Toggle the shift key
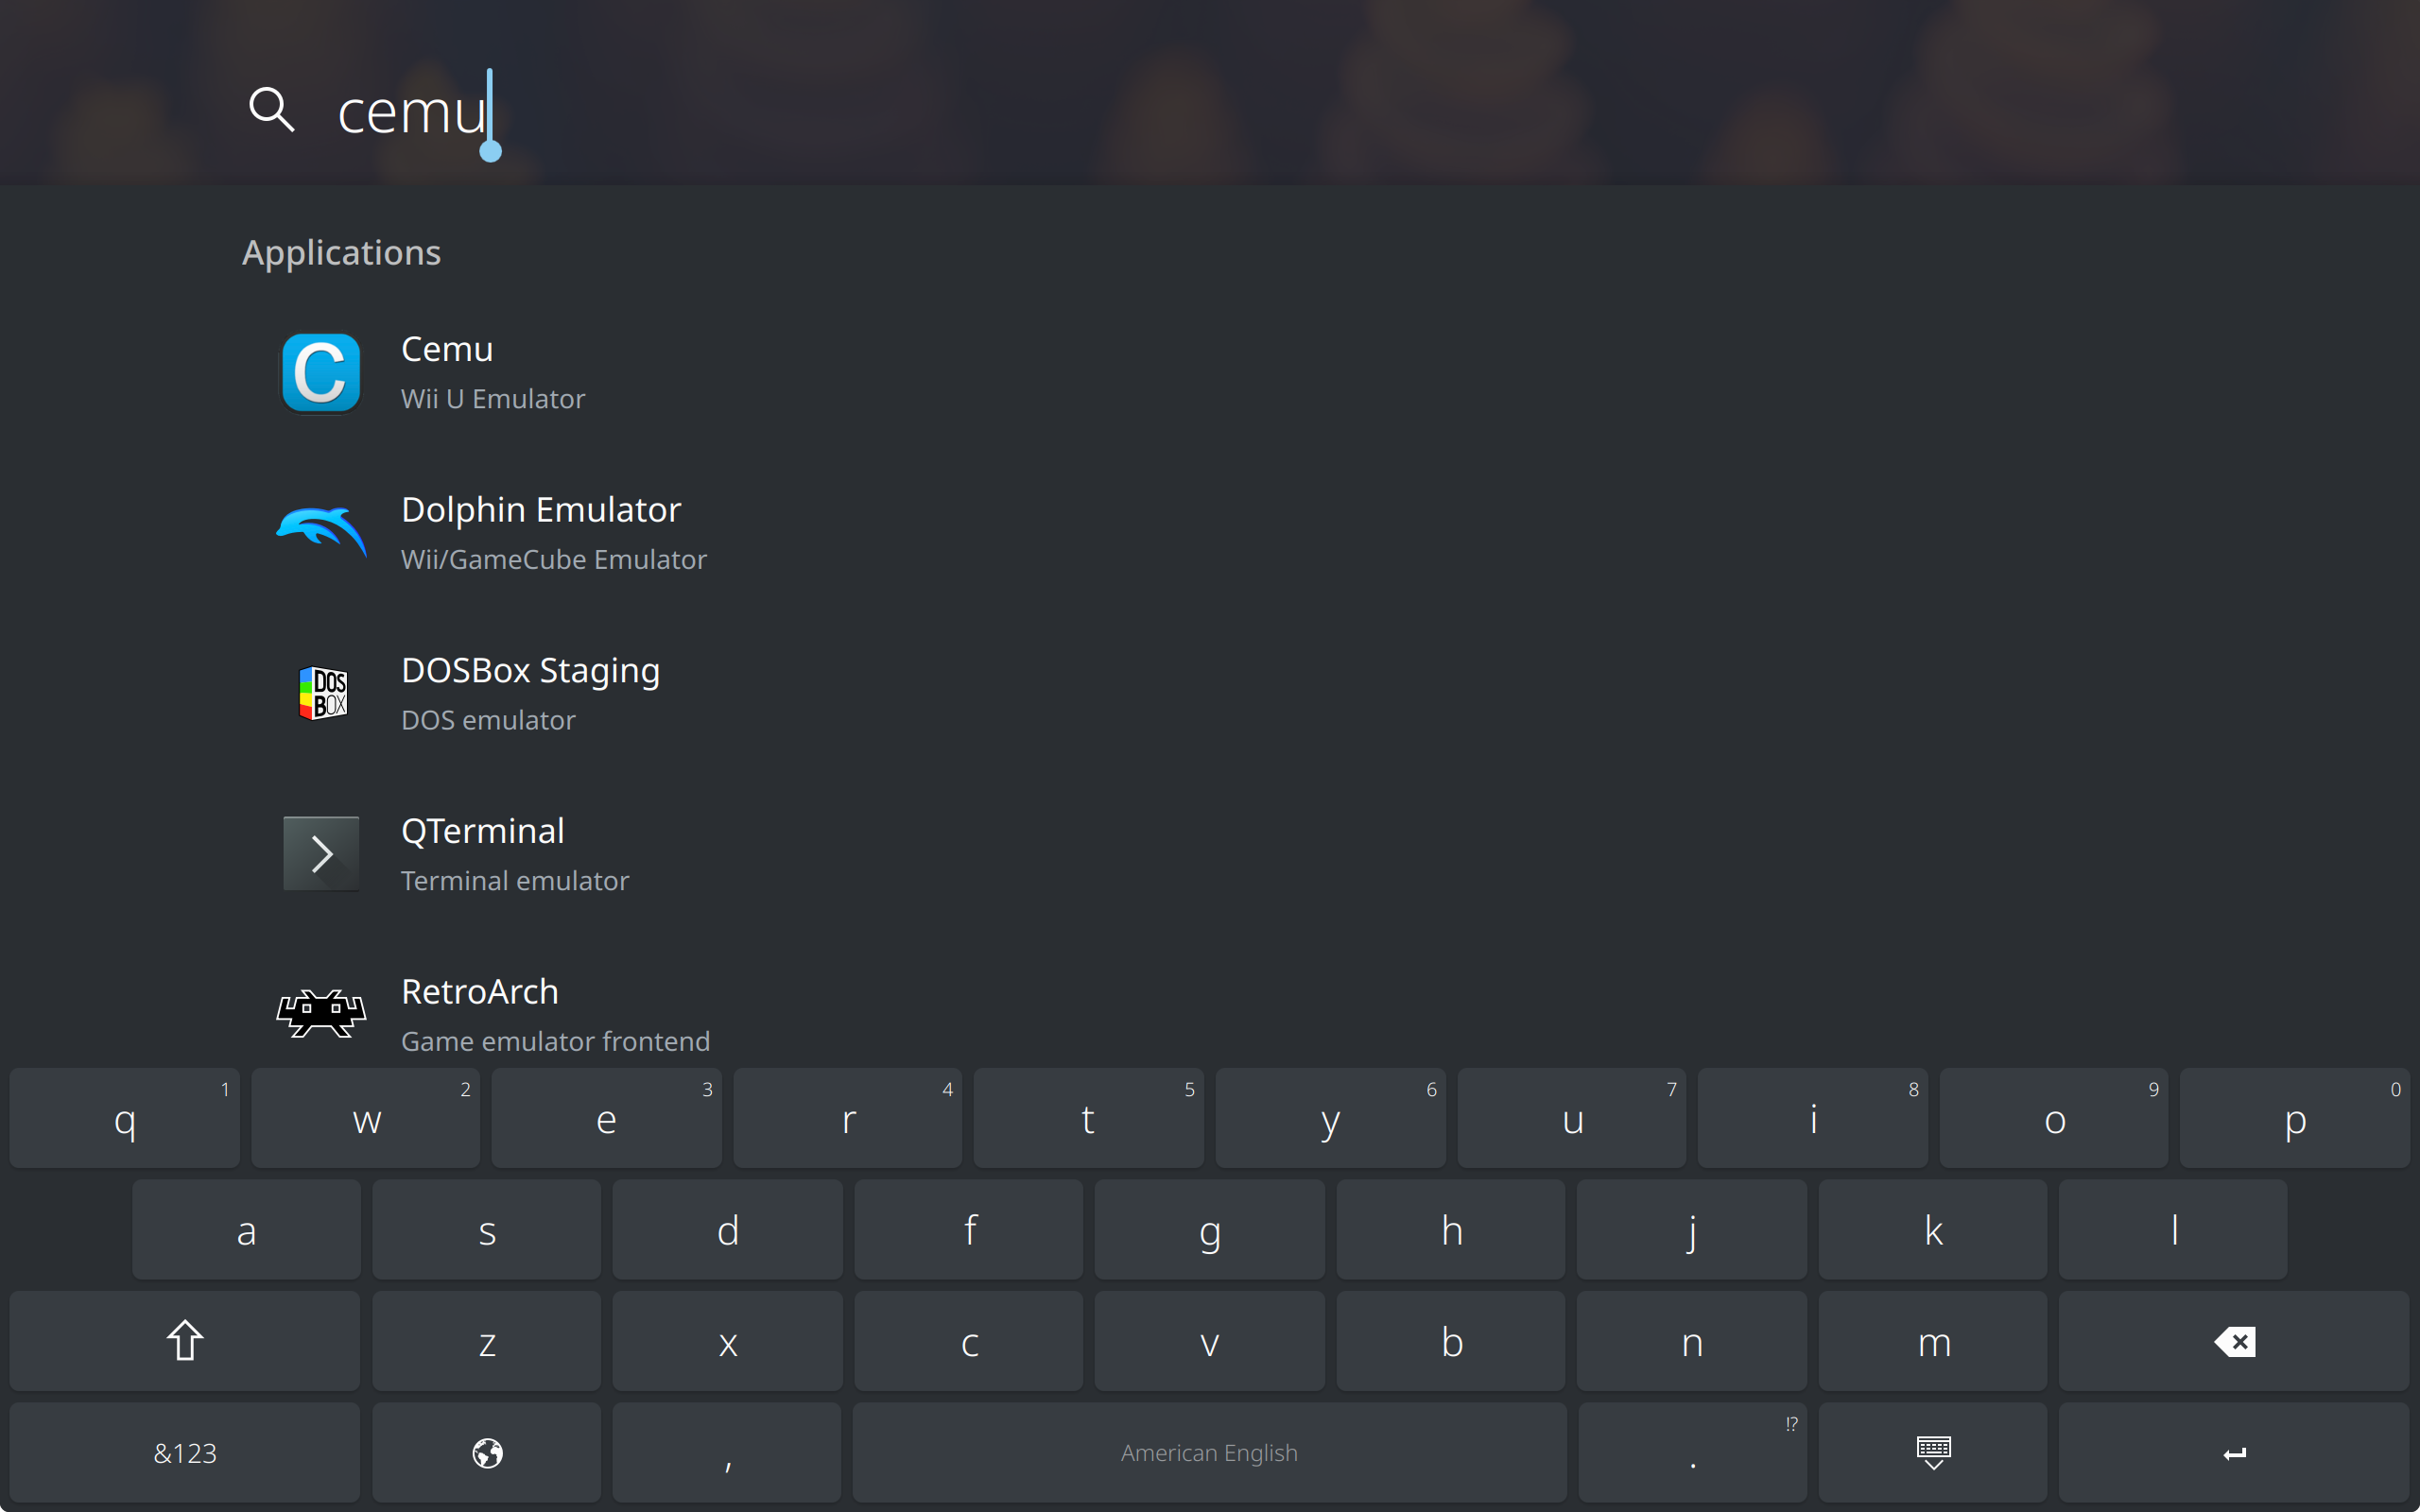Image resolution: width=2420 pixels, height=1512 pixels. [185, 1341]
